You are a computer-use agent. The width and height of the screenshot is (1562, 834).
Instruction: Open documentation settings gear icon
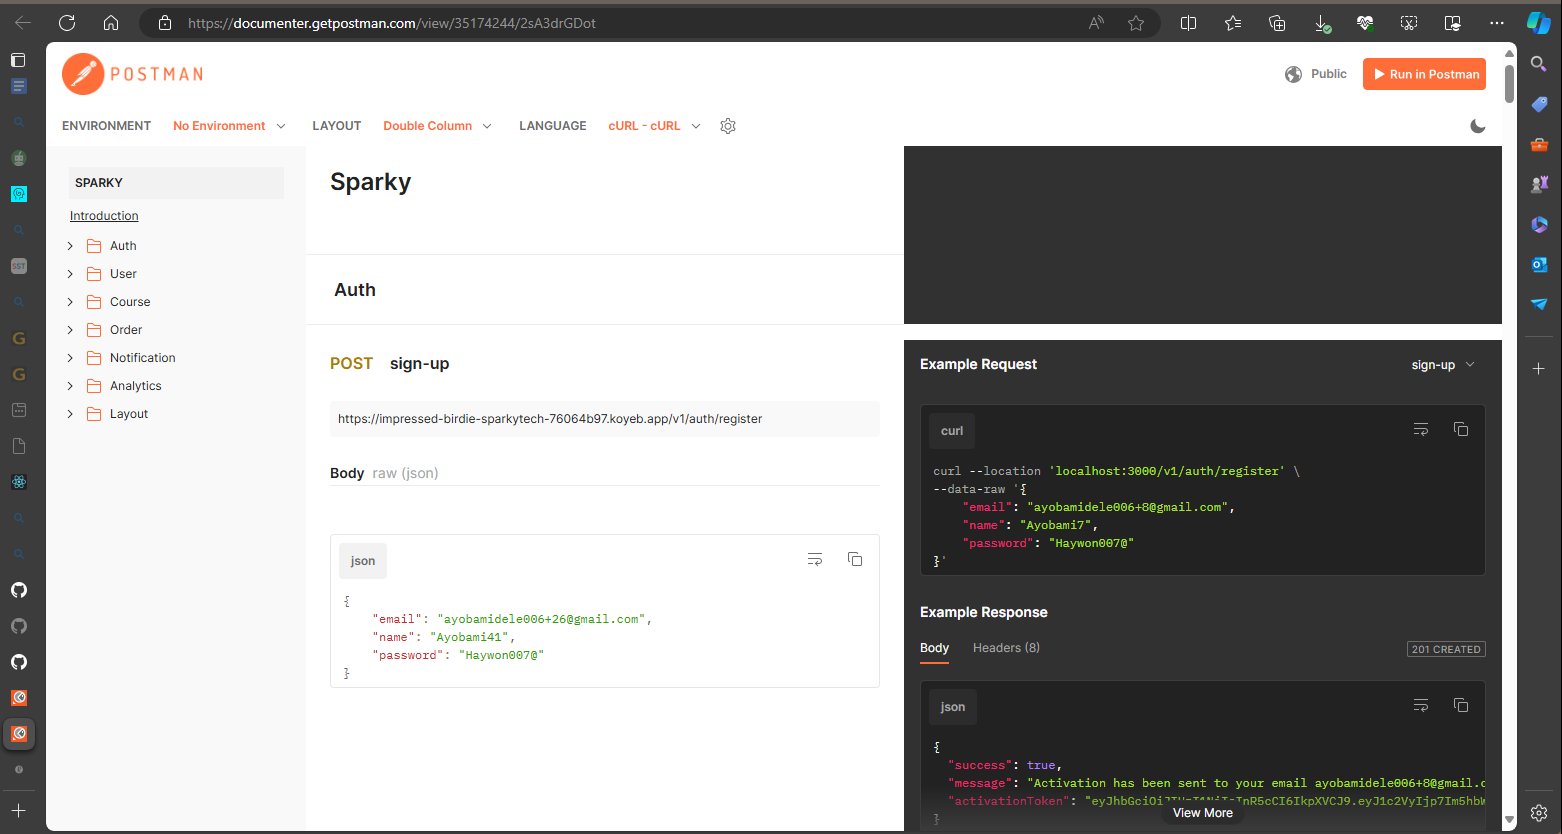click(x=728, y=126)
